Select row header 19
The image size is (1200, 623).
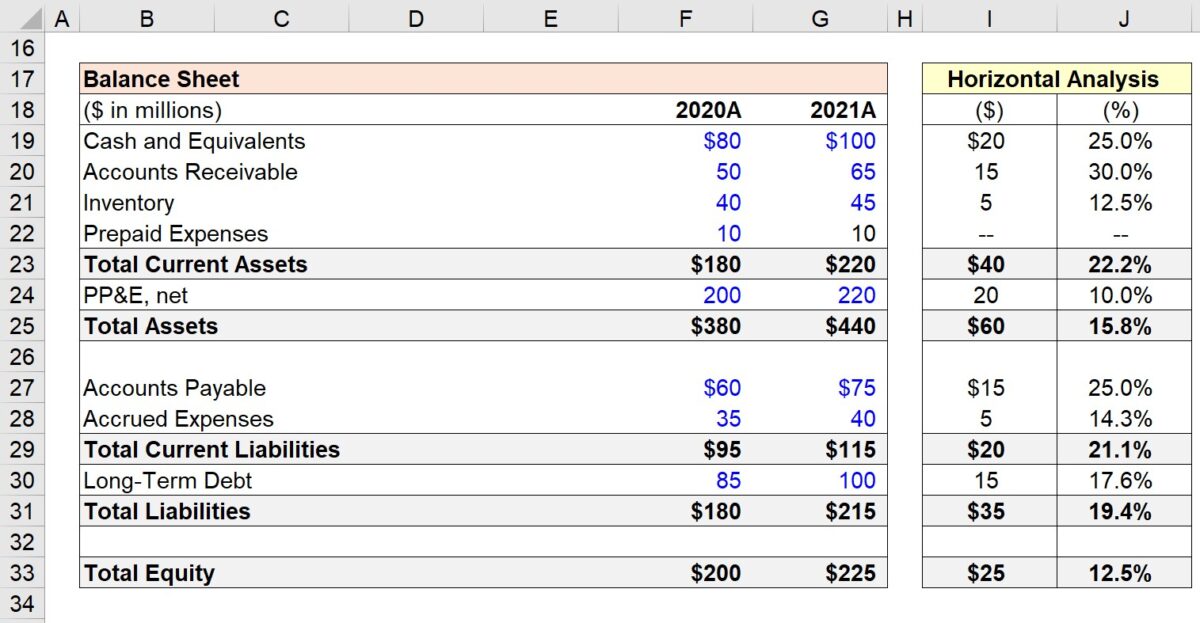[x=30, y=140]
